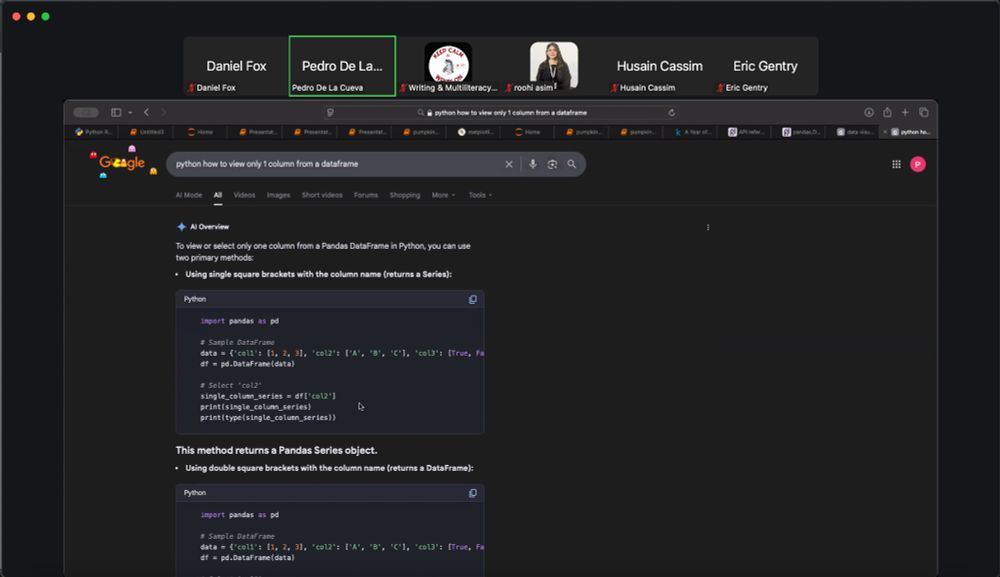Click 'Using single square brackets' bullet text
This screenshot has height=577, width=1000.
tap(318, 274)
